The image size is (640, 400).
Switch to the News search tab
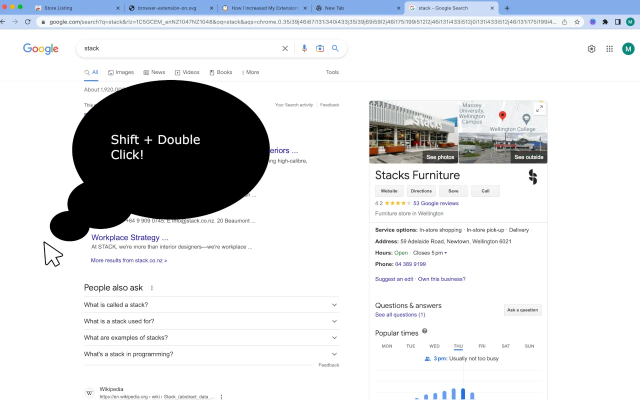pos(154,72)
